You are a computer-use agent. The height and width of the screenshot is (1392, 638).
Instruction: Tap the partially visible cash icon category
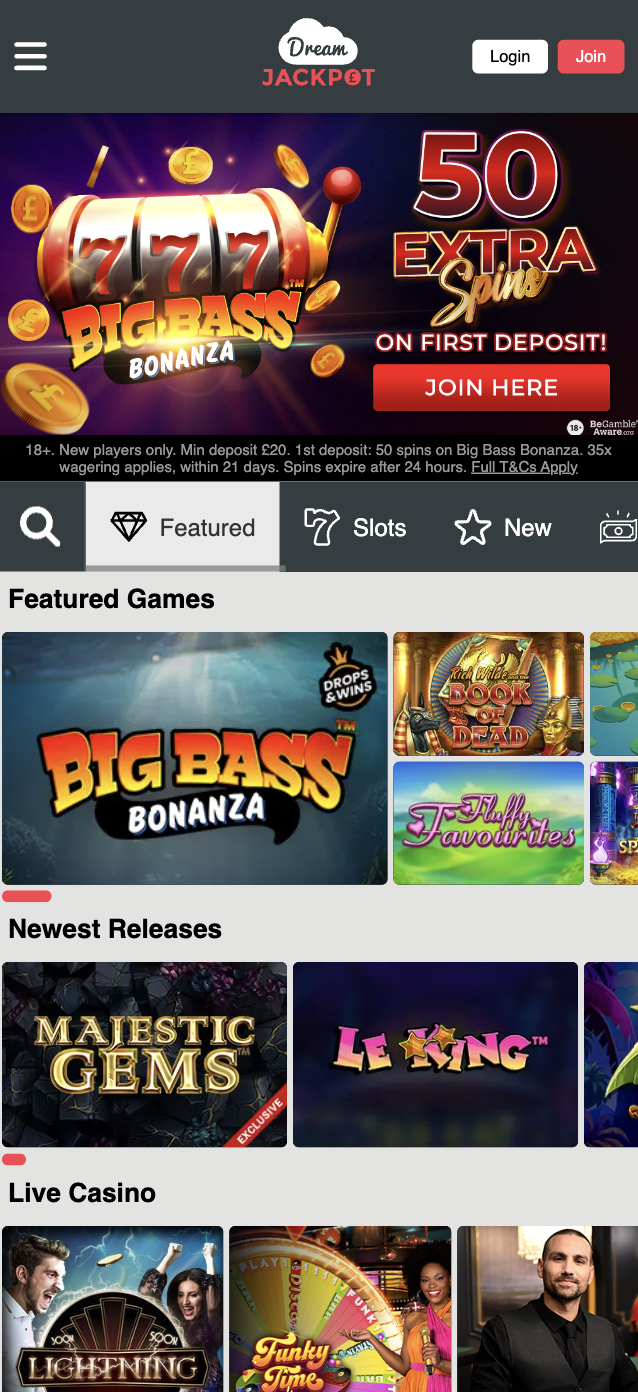pyautogui.click(x=619, y=527)
